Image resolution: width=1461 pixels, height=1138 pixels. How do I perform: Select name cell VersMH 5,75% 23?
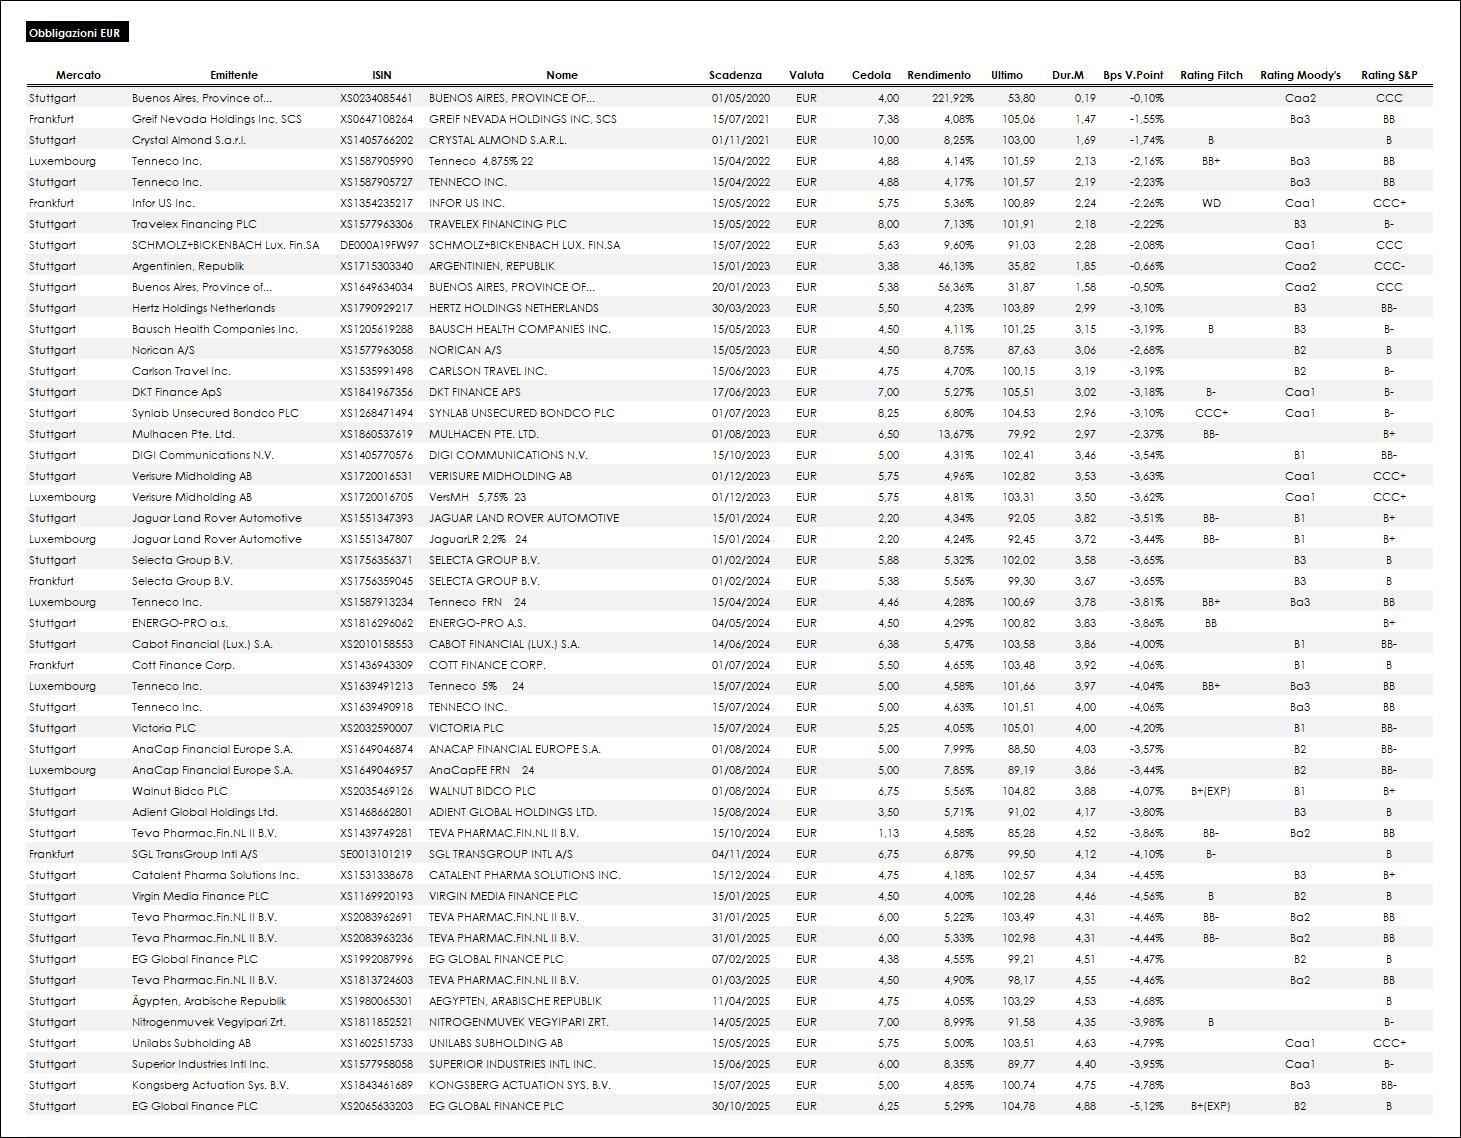(478, 497)
